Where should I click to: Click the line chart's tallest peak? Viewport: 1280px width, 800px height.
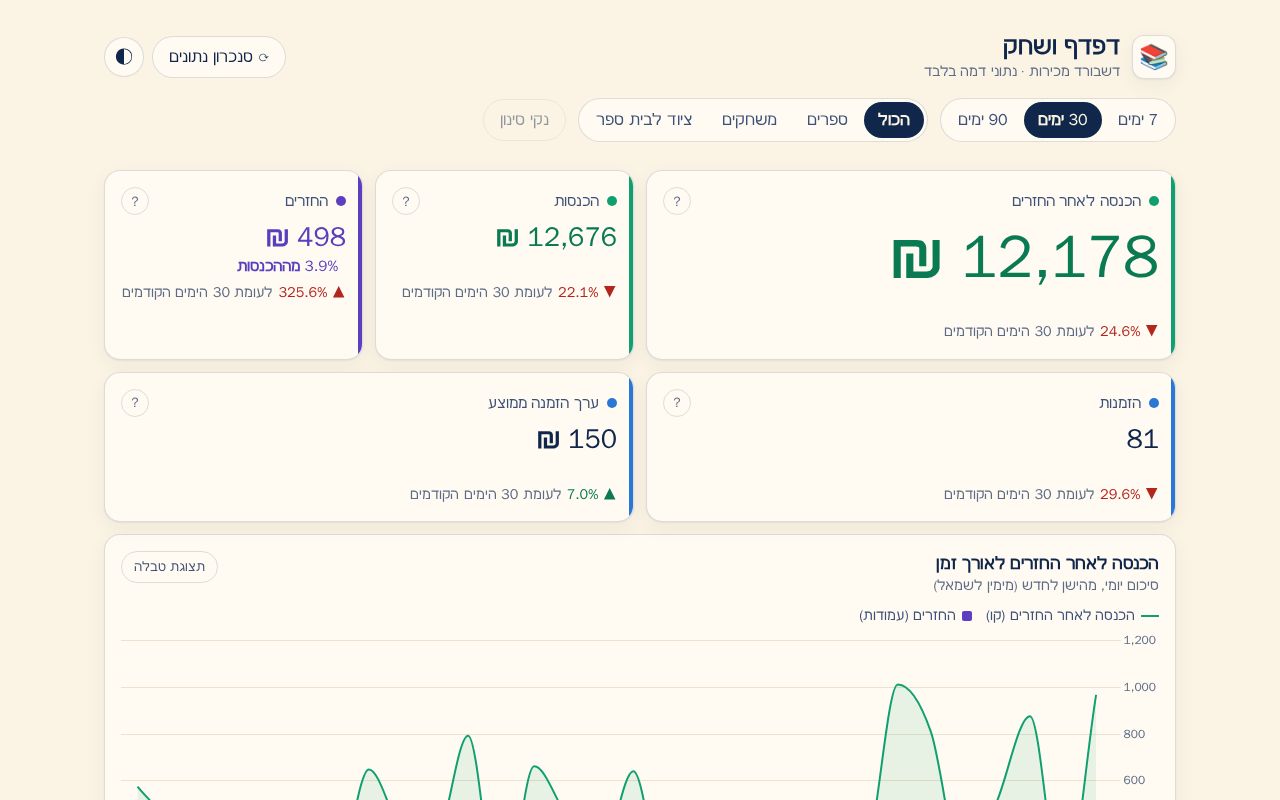pyautogui.click(x=897, y=685)
